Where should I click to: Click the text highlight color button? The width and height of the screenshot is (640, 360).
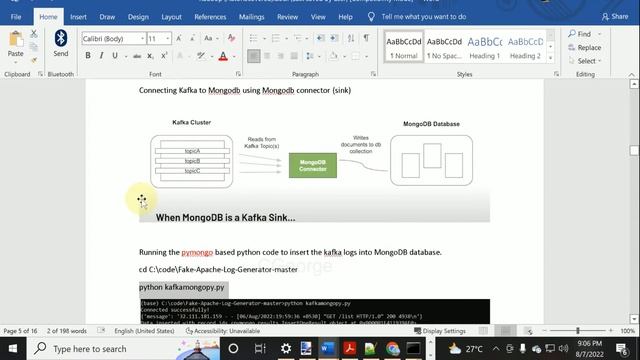point(201,56)
